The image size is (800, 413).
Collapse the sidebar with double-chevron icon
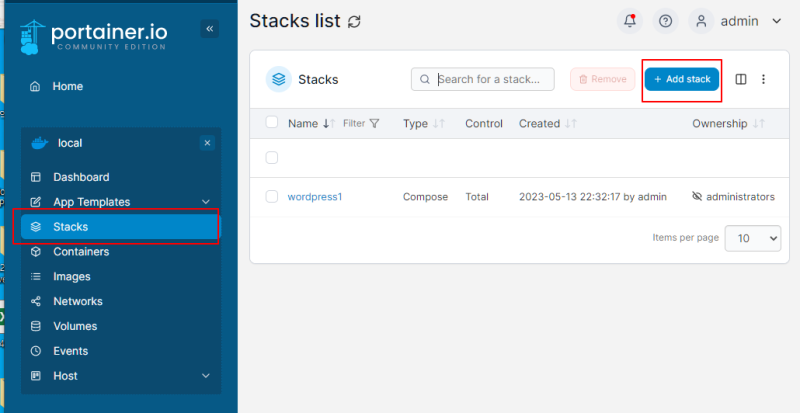(x=209, y=29)
